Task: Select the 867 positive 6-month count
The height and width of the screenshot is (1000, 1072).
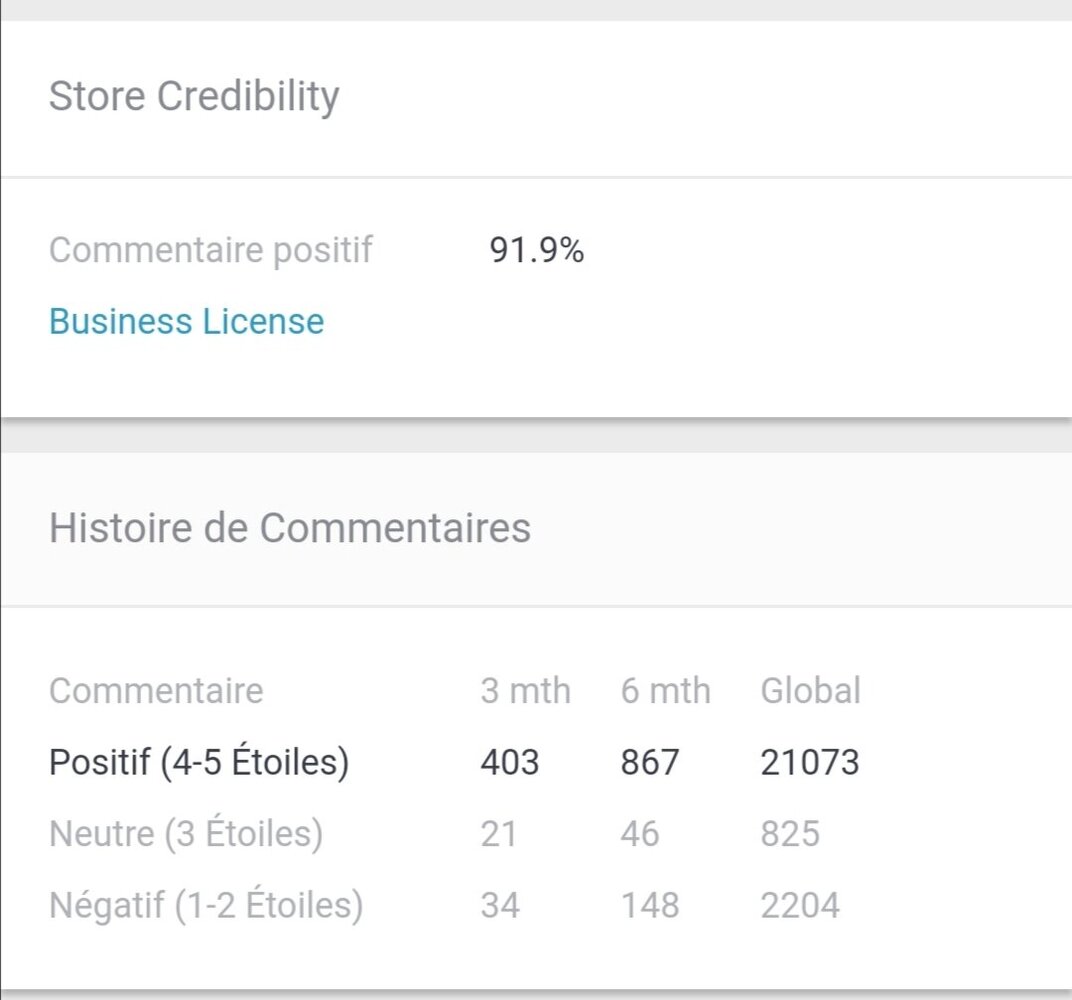Action: pyautogui.click(x=652, y=762)
